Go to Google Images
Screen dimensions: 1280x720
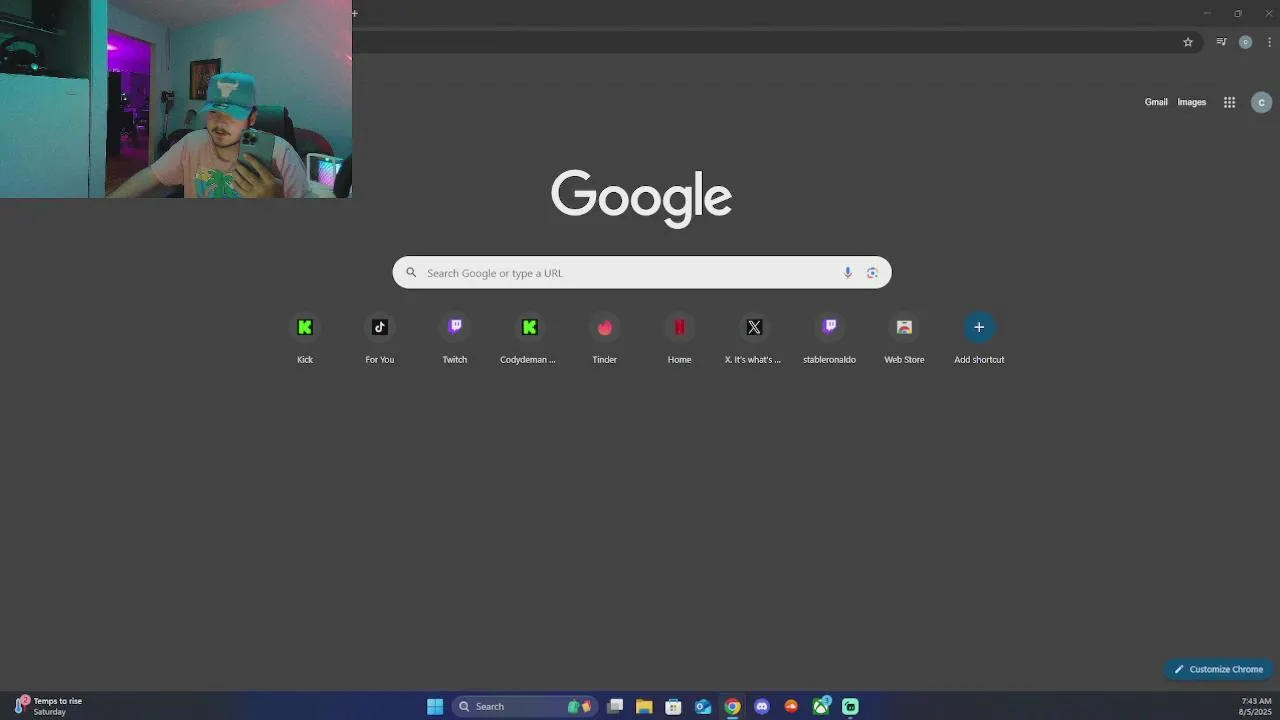coord(1191,102)
